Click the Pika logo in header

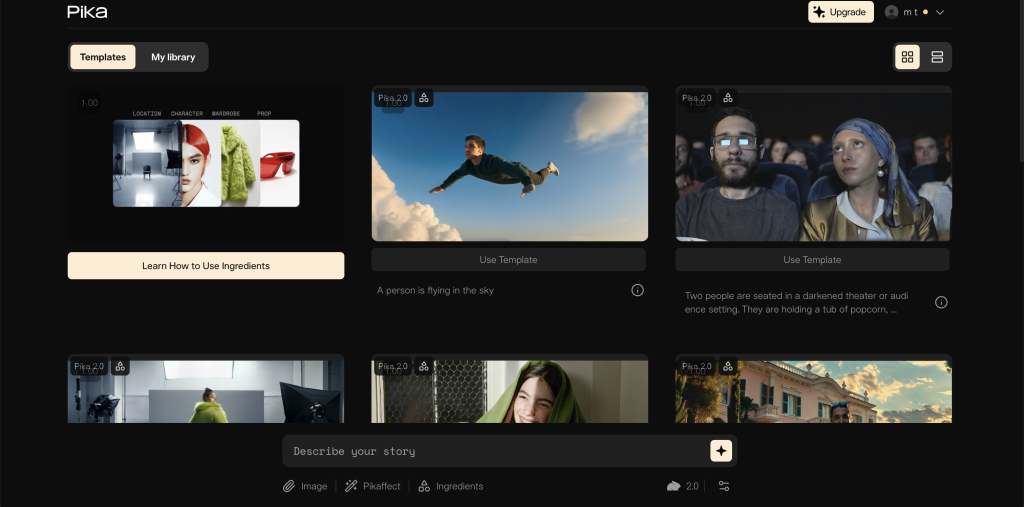[87, 12]
